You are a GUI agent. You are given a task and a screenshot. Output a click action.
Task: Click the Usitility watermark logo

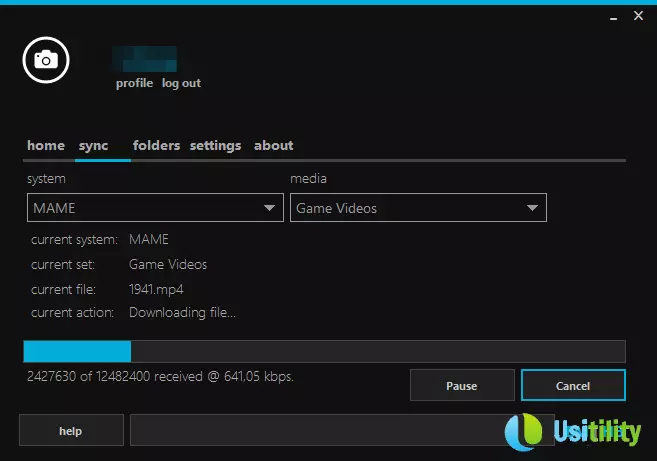point(573,431)
